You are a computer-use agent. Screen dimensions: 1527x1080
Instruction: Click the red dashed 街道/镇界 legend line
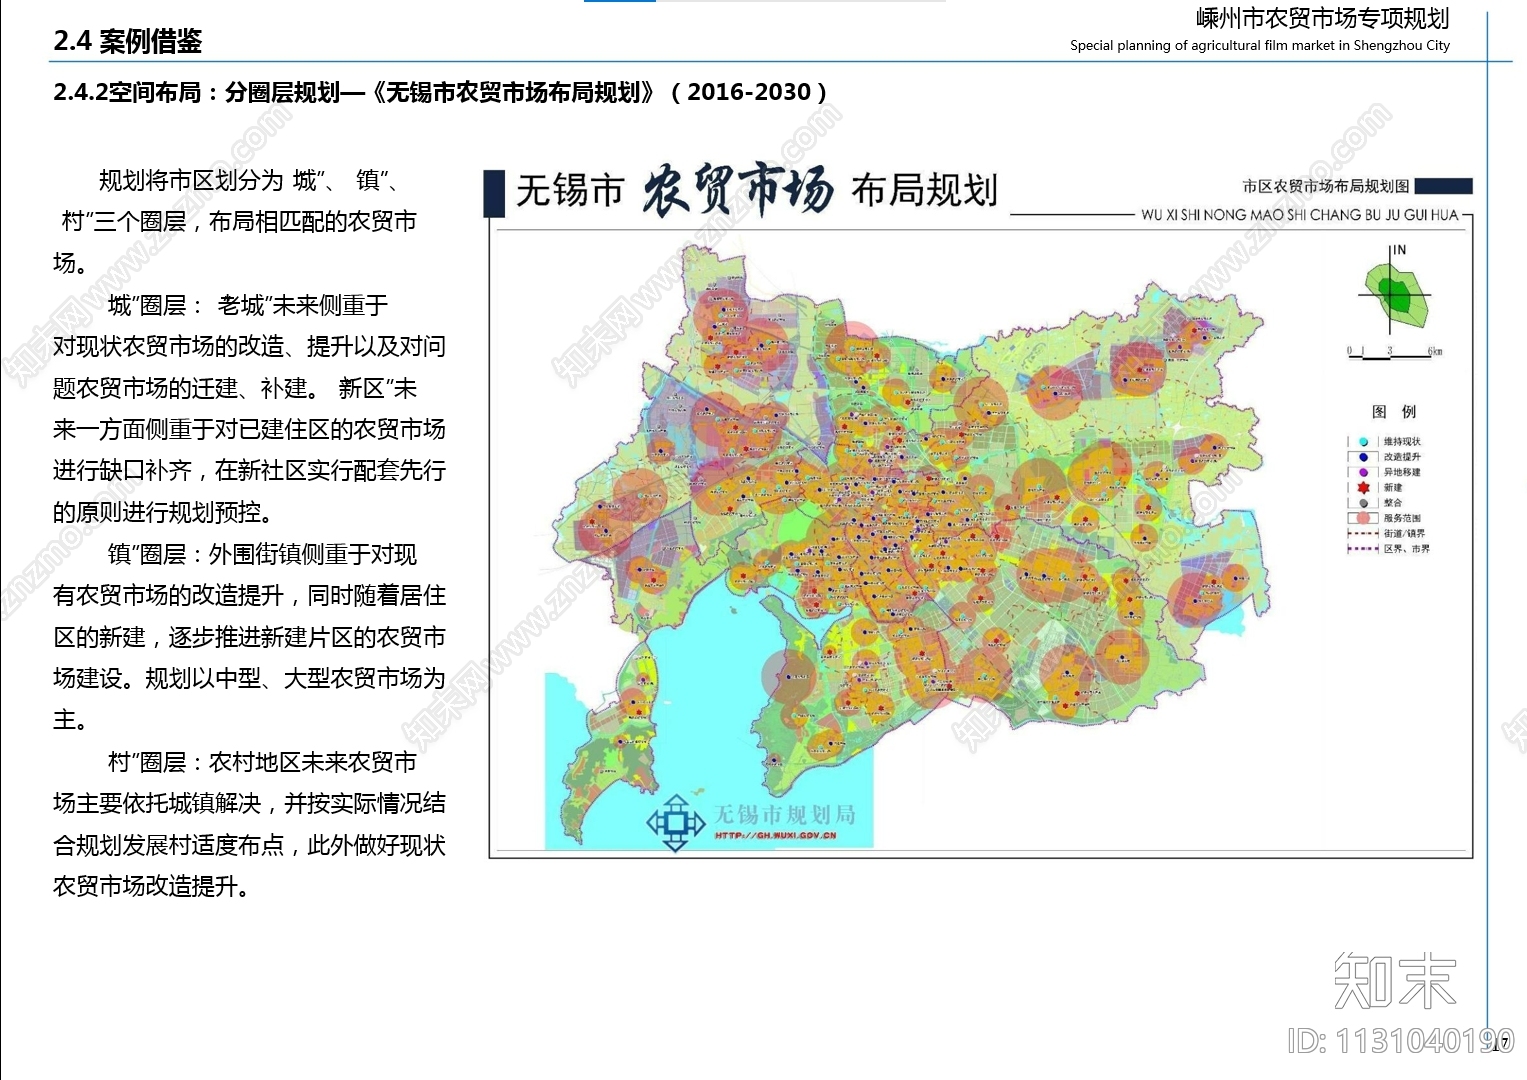1363,533
